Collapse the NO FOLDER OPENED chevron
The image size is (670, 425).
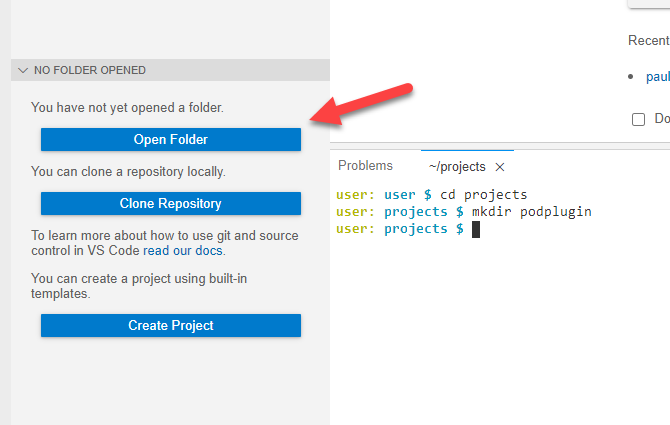pyautogui.click(x=22, y=71)
